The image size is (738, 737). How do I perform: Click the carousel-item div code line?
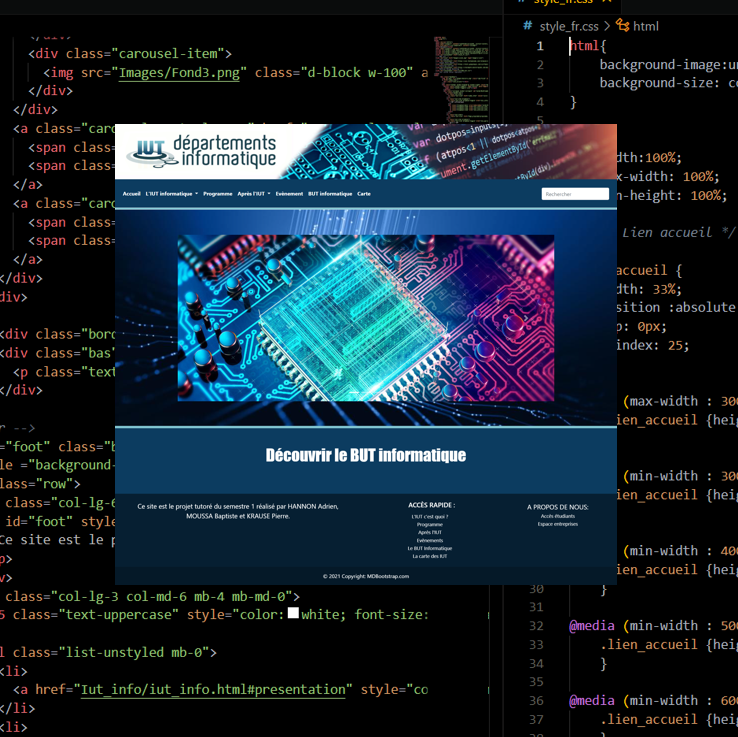[130, 54]
